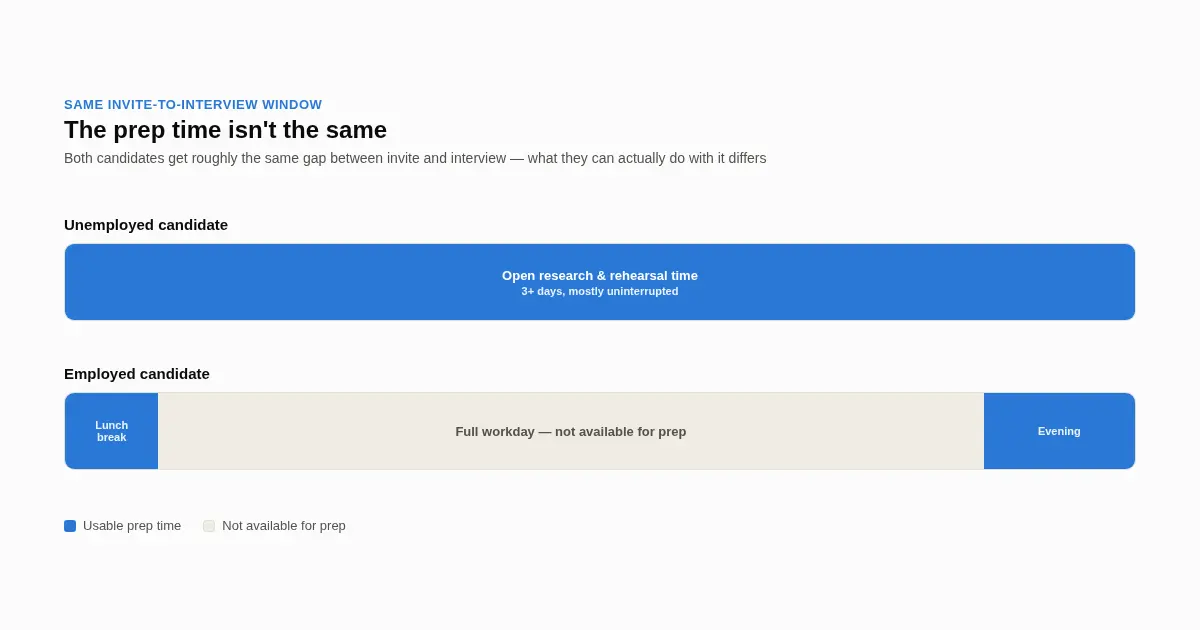Click 'Open research & rehearsal time' label

(x=600, y=276)
